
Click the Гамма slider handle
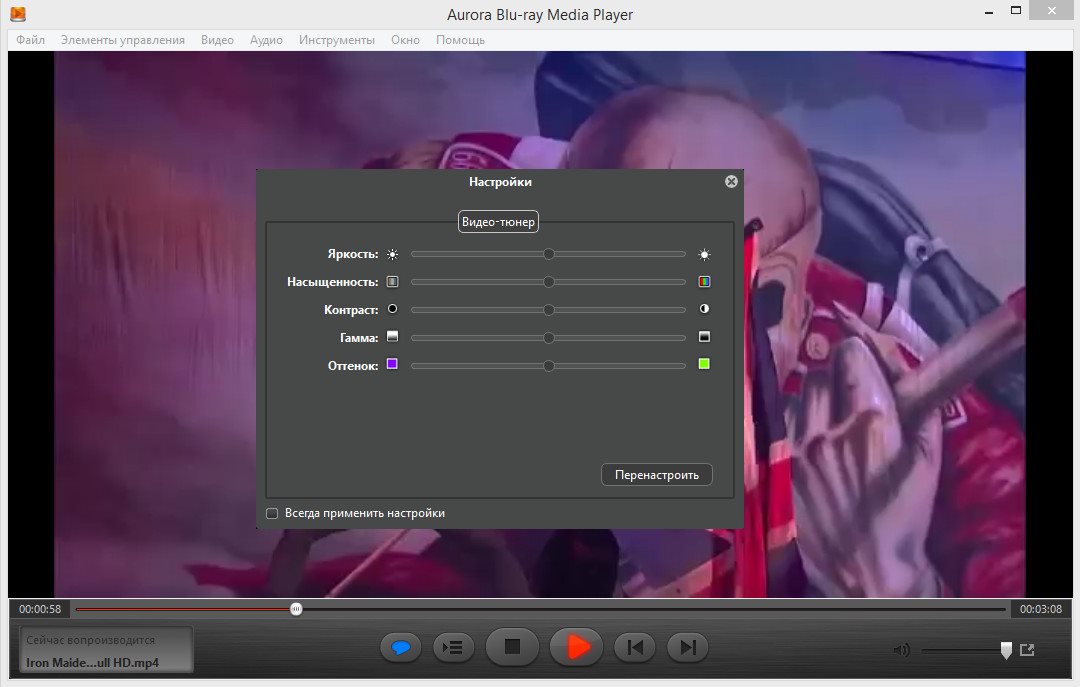coord(548,338)
